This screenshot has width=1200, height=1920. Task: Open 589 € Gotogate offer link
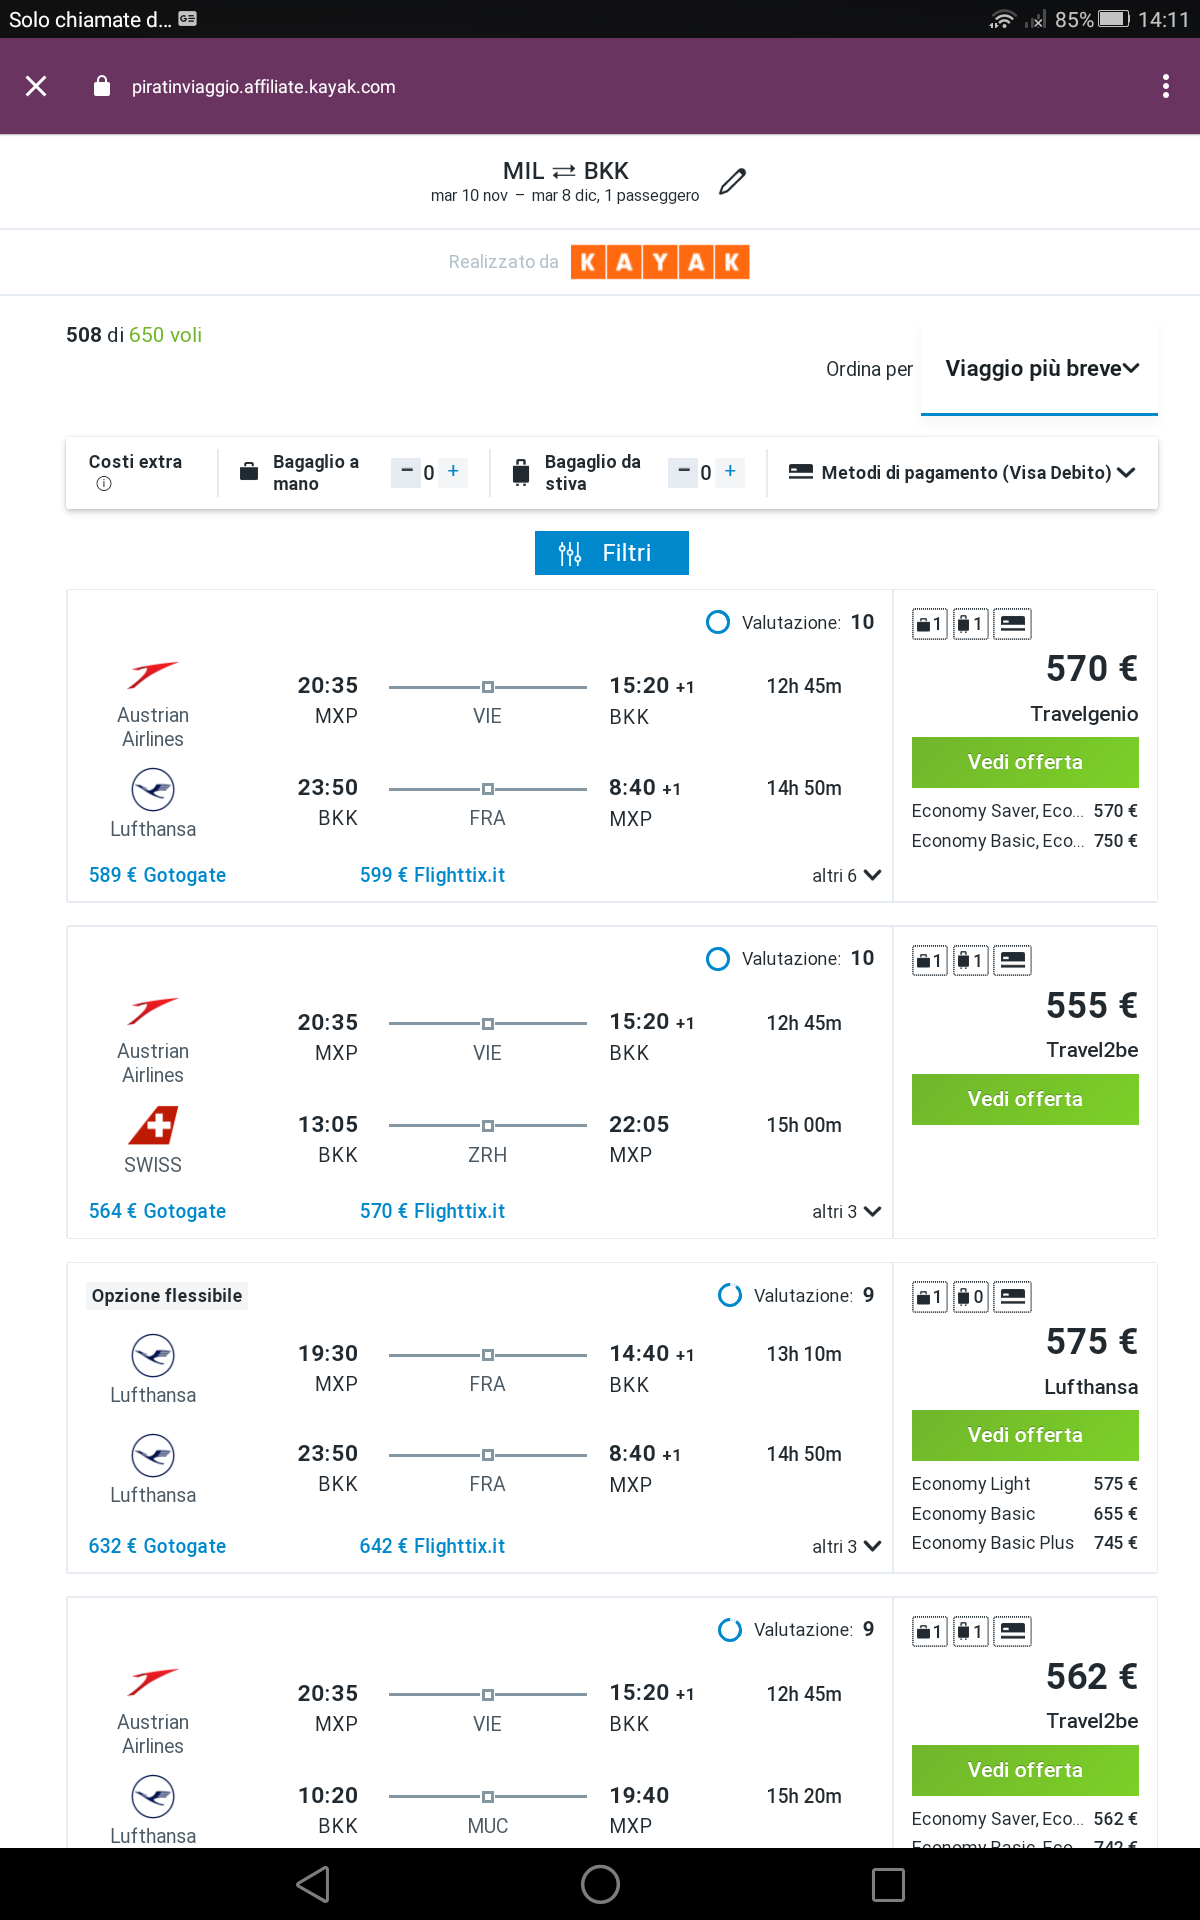(x=157, y=875)
